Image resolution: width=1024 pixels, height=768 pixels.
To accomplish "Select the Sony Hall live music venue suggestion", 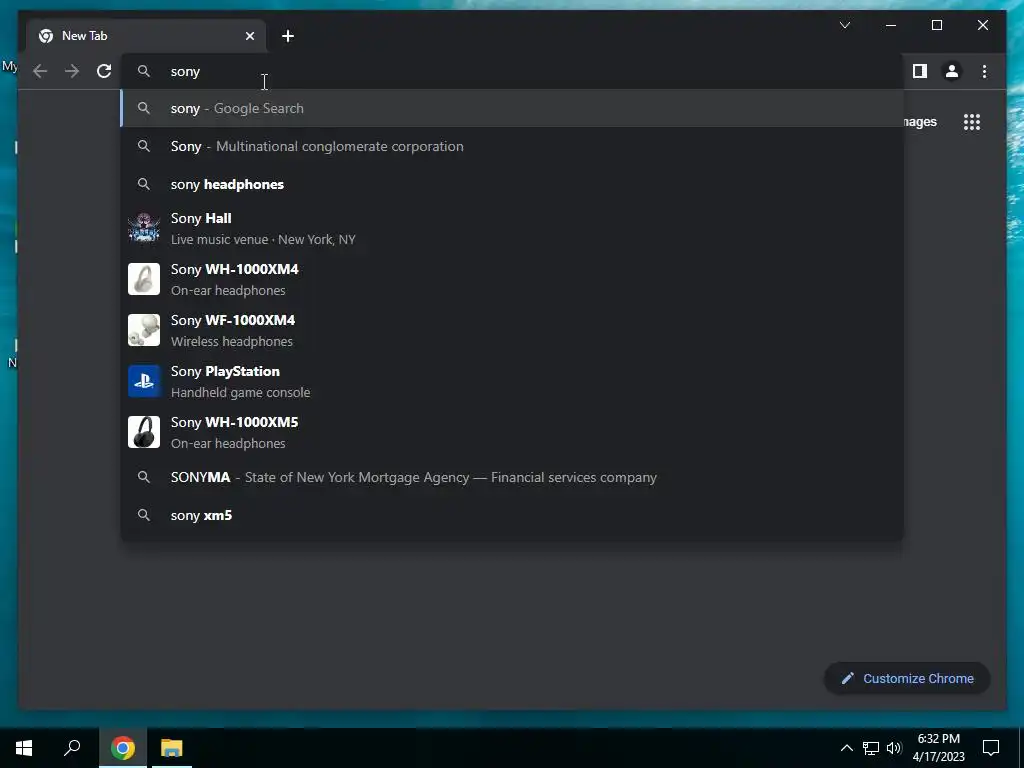I will coord(512,229).
